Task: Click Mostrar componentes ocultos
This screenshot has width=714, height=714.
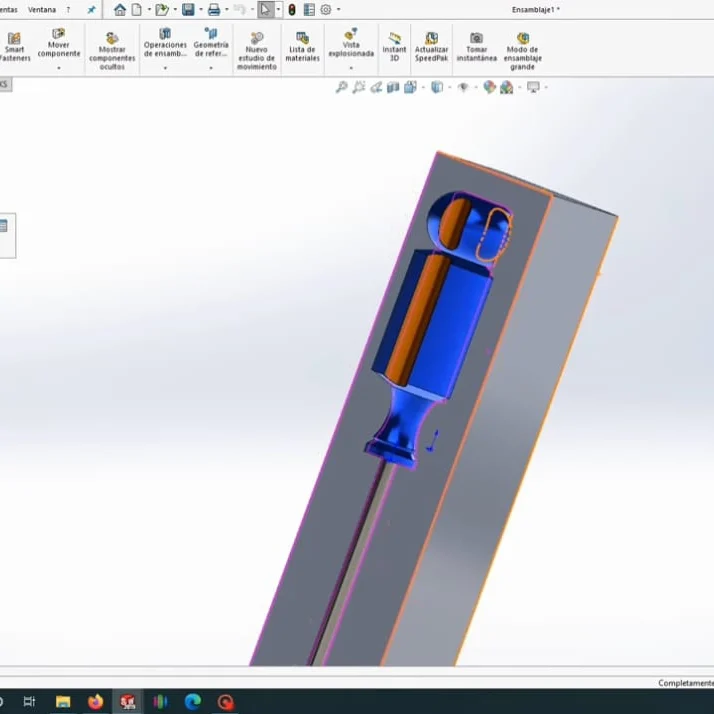Action: tap(112, 48)
